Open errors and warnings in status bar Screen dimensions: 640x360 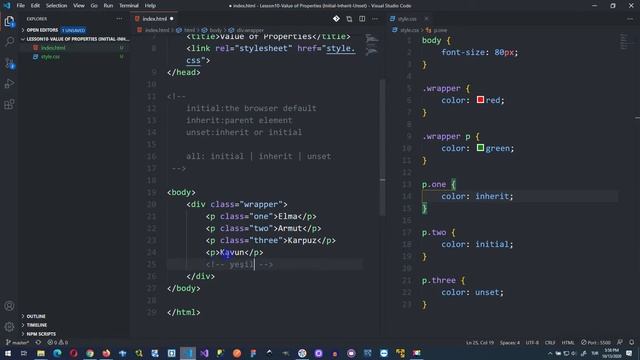(58, 342)
